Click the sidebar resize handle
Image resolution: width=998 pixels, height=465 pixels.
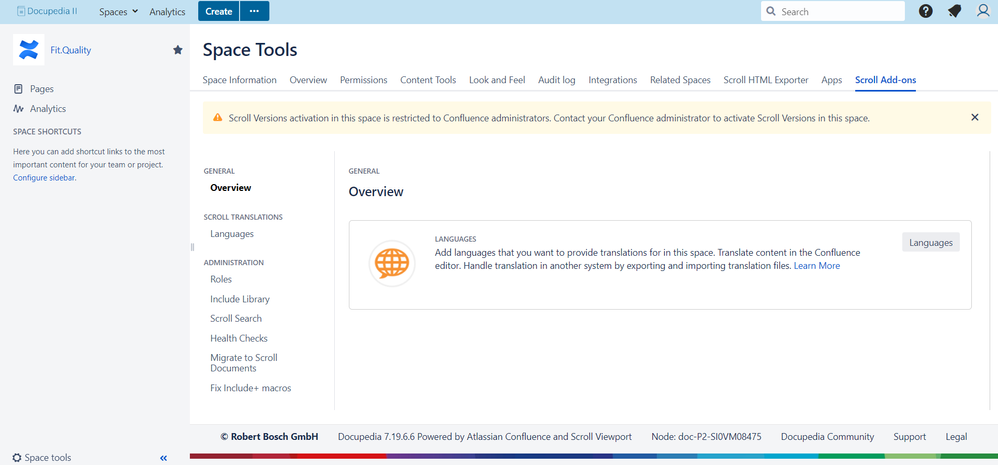(x=192, y=247)
